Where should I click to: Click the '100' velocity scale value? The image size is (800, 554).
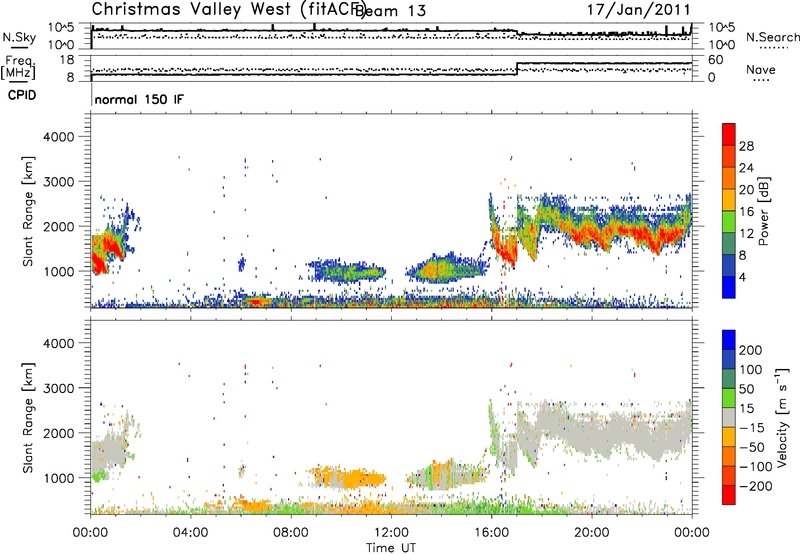pos(751,370)
